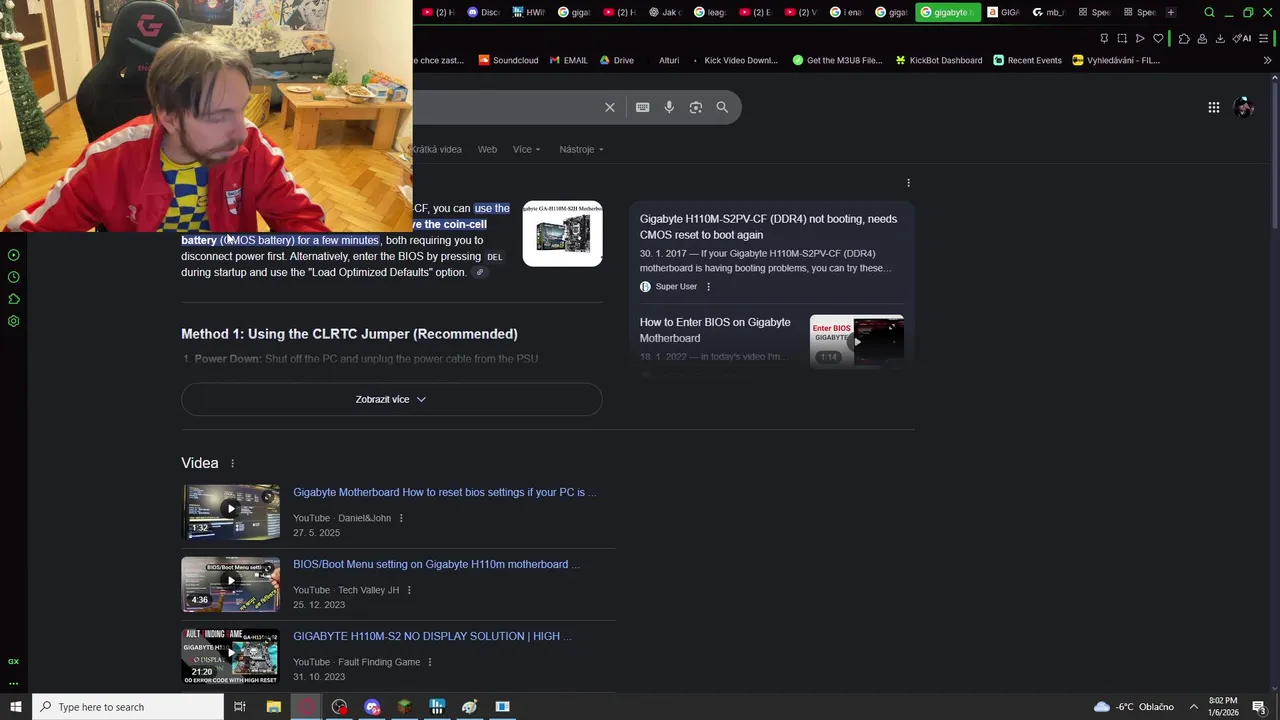This screenshot has width=1280, height=720.
Task: Submit the query using the magnifier icon
Action: tap(722, 107)
